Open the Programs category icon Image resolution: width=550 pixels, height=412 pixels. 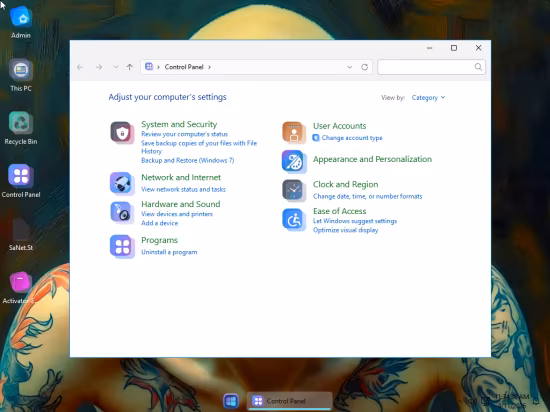pos(122,246)
